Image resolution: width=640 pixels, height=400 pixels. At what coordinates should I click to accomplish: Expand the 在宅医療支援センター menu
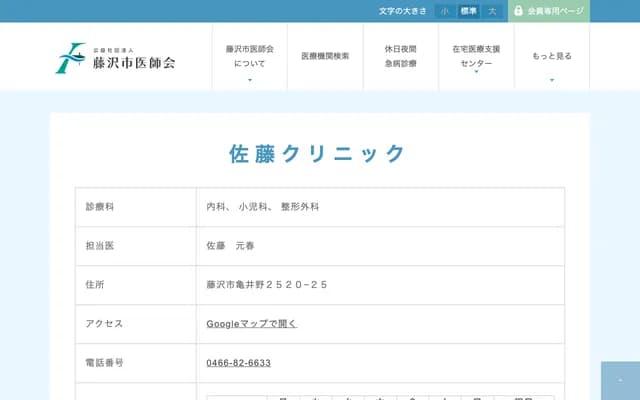[x=476, y=55]
